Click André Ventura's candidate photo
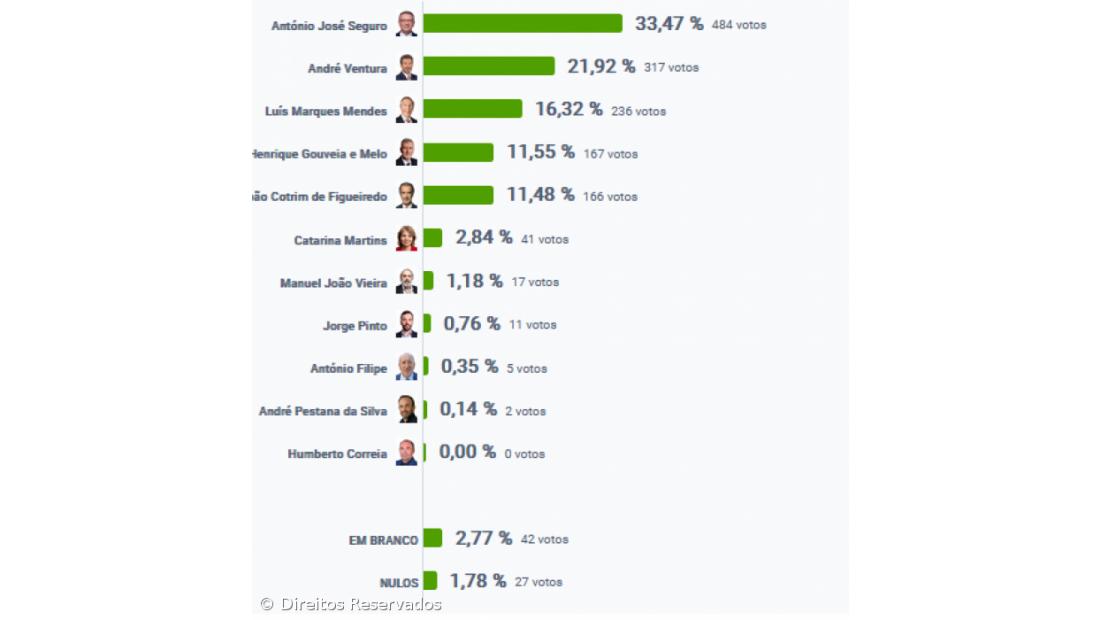The width and height of the screenshot is (1100, 620). [x=406, y=67]
